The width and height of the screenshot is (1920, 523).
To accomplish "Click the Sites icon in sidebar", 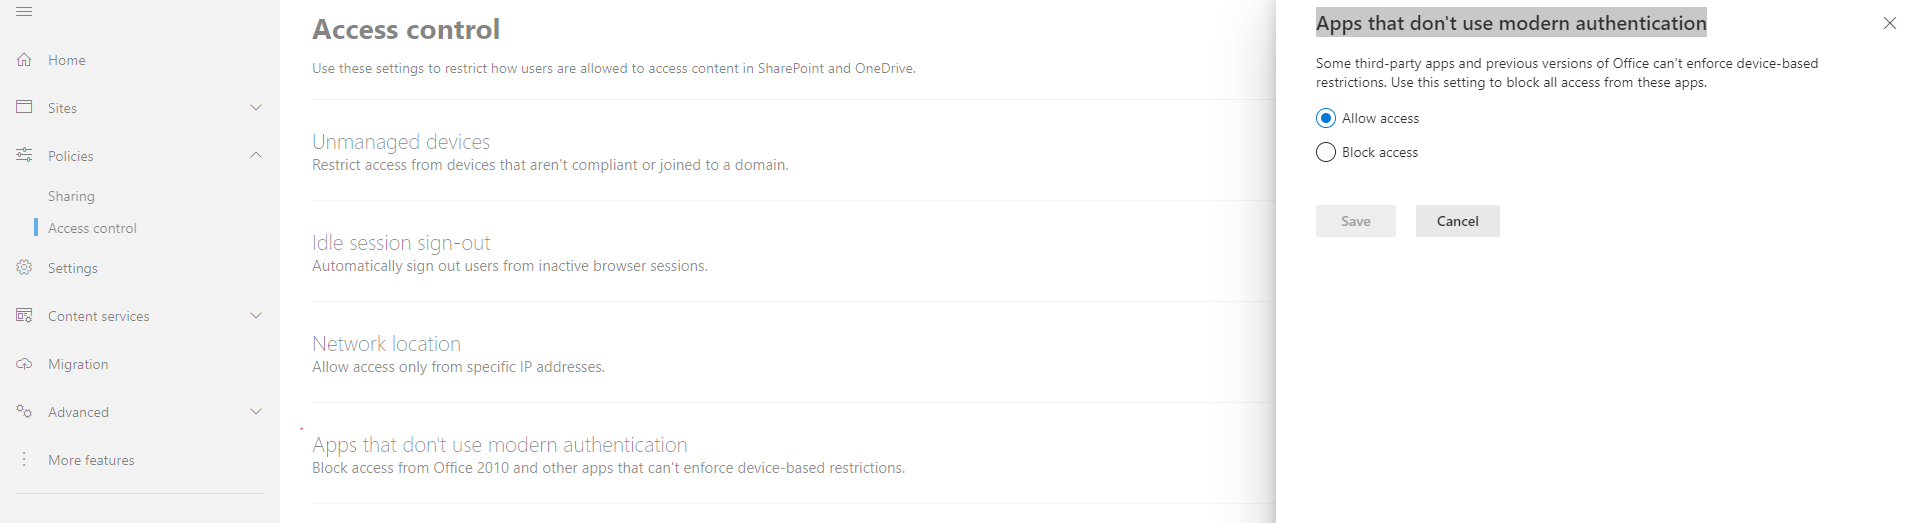I will point(24,107).
